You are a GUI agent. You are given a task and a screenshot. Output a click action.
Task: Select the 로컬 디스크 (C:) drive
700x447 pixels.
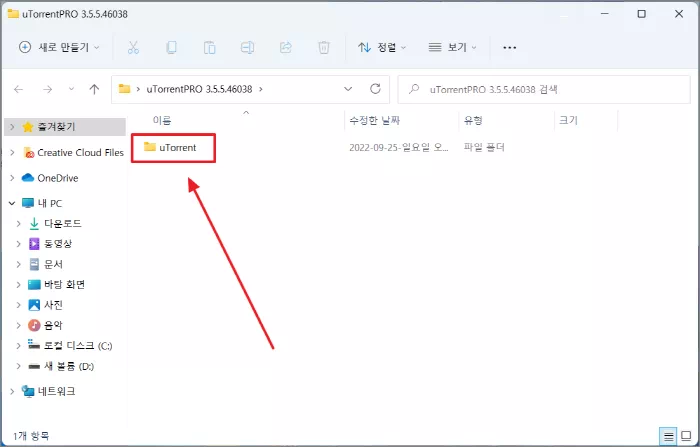(78, 346)
